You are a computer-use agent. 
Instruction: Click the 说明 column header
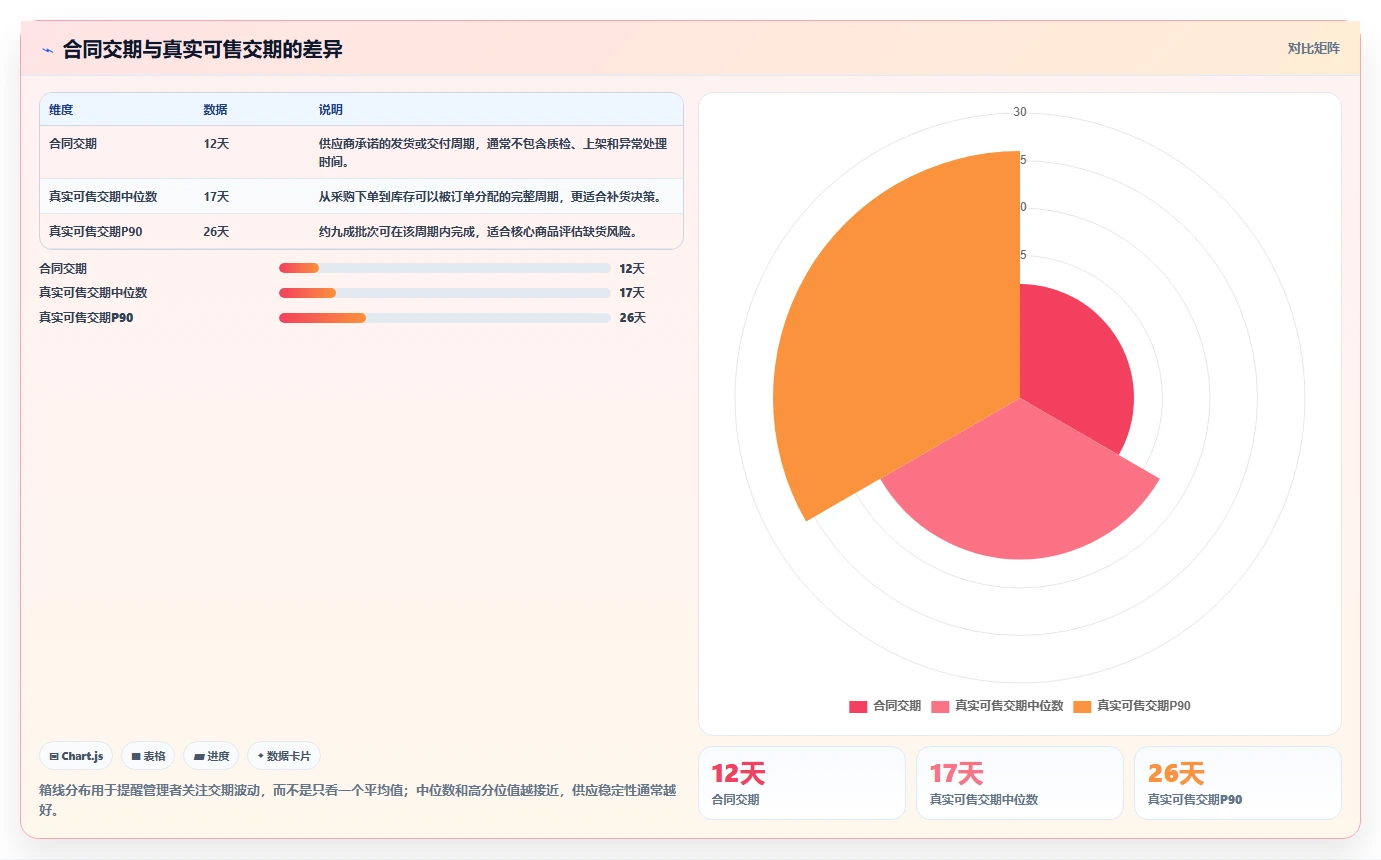331,110
